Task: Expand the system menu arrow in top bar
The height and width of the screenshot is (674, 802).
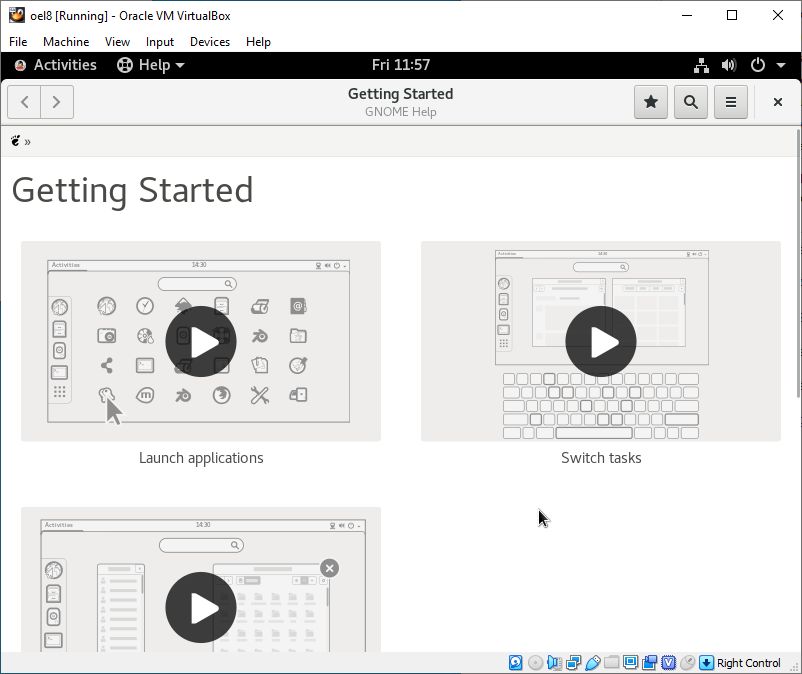Action: click(x=781, y=65)
